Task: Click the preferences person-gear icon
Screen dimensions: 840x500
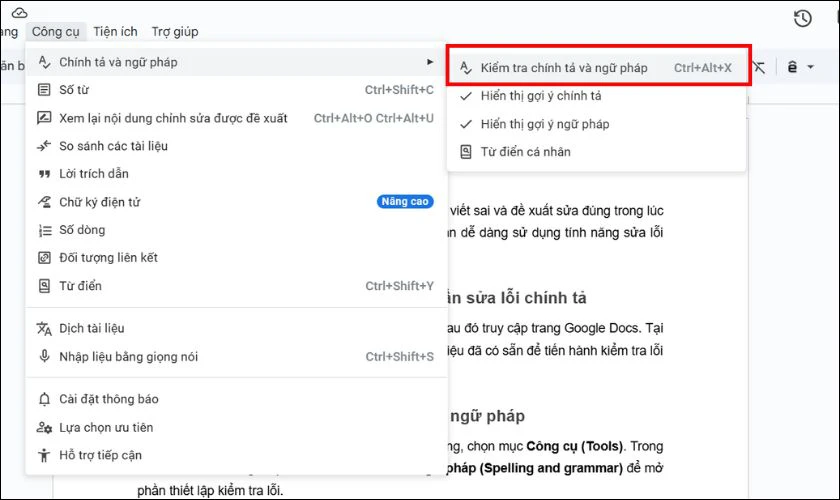Action: (44, 427)
